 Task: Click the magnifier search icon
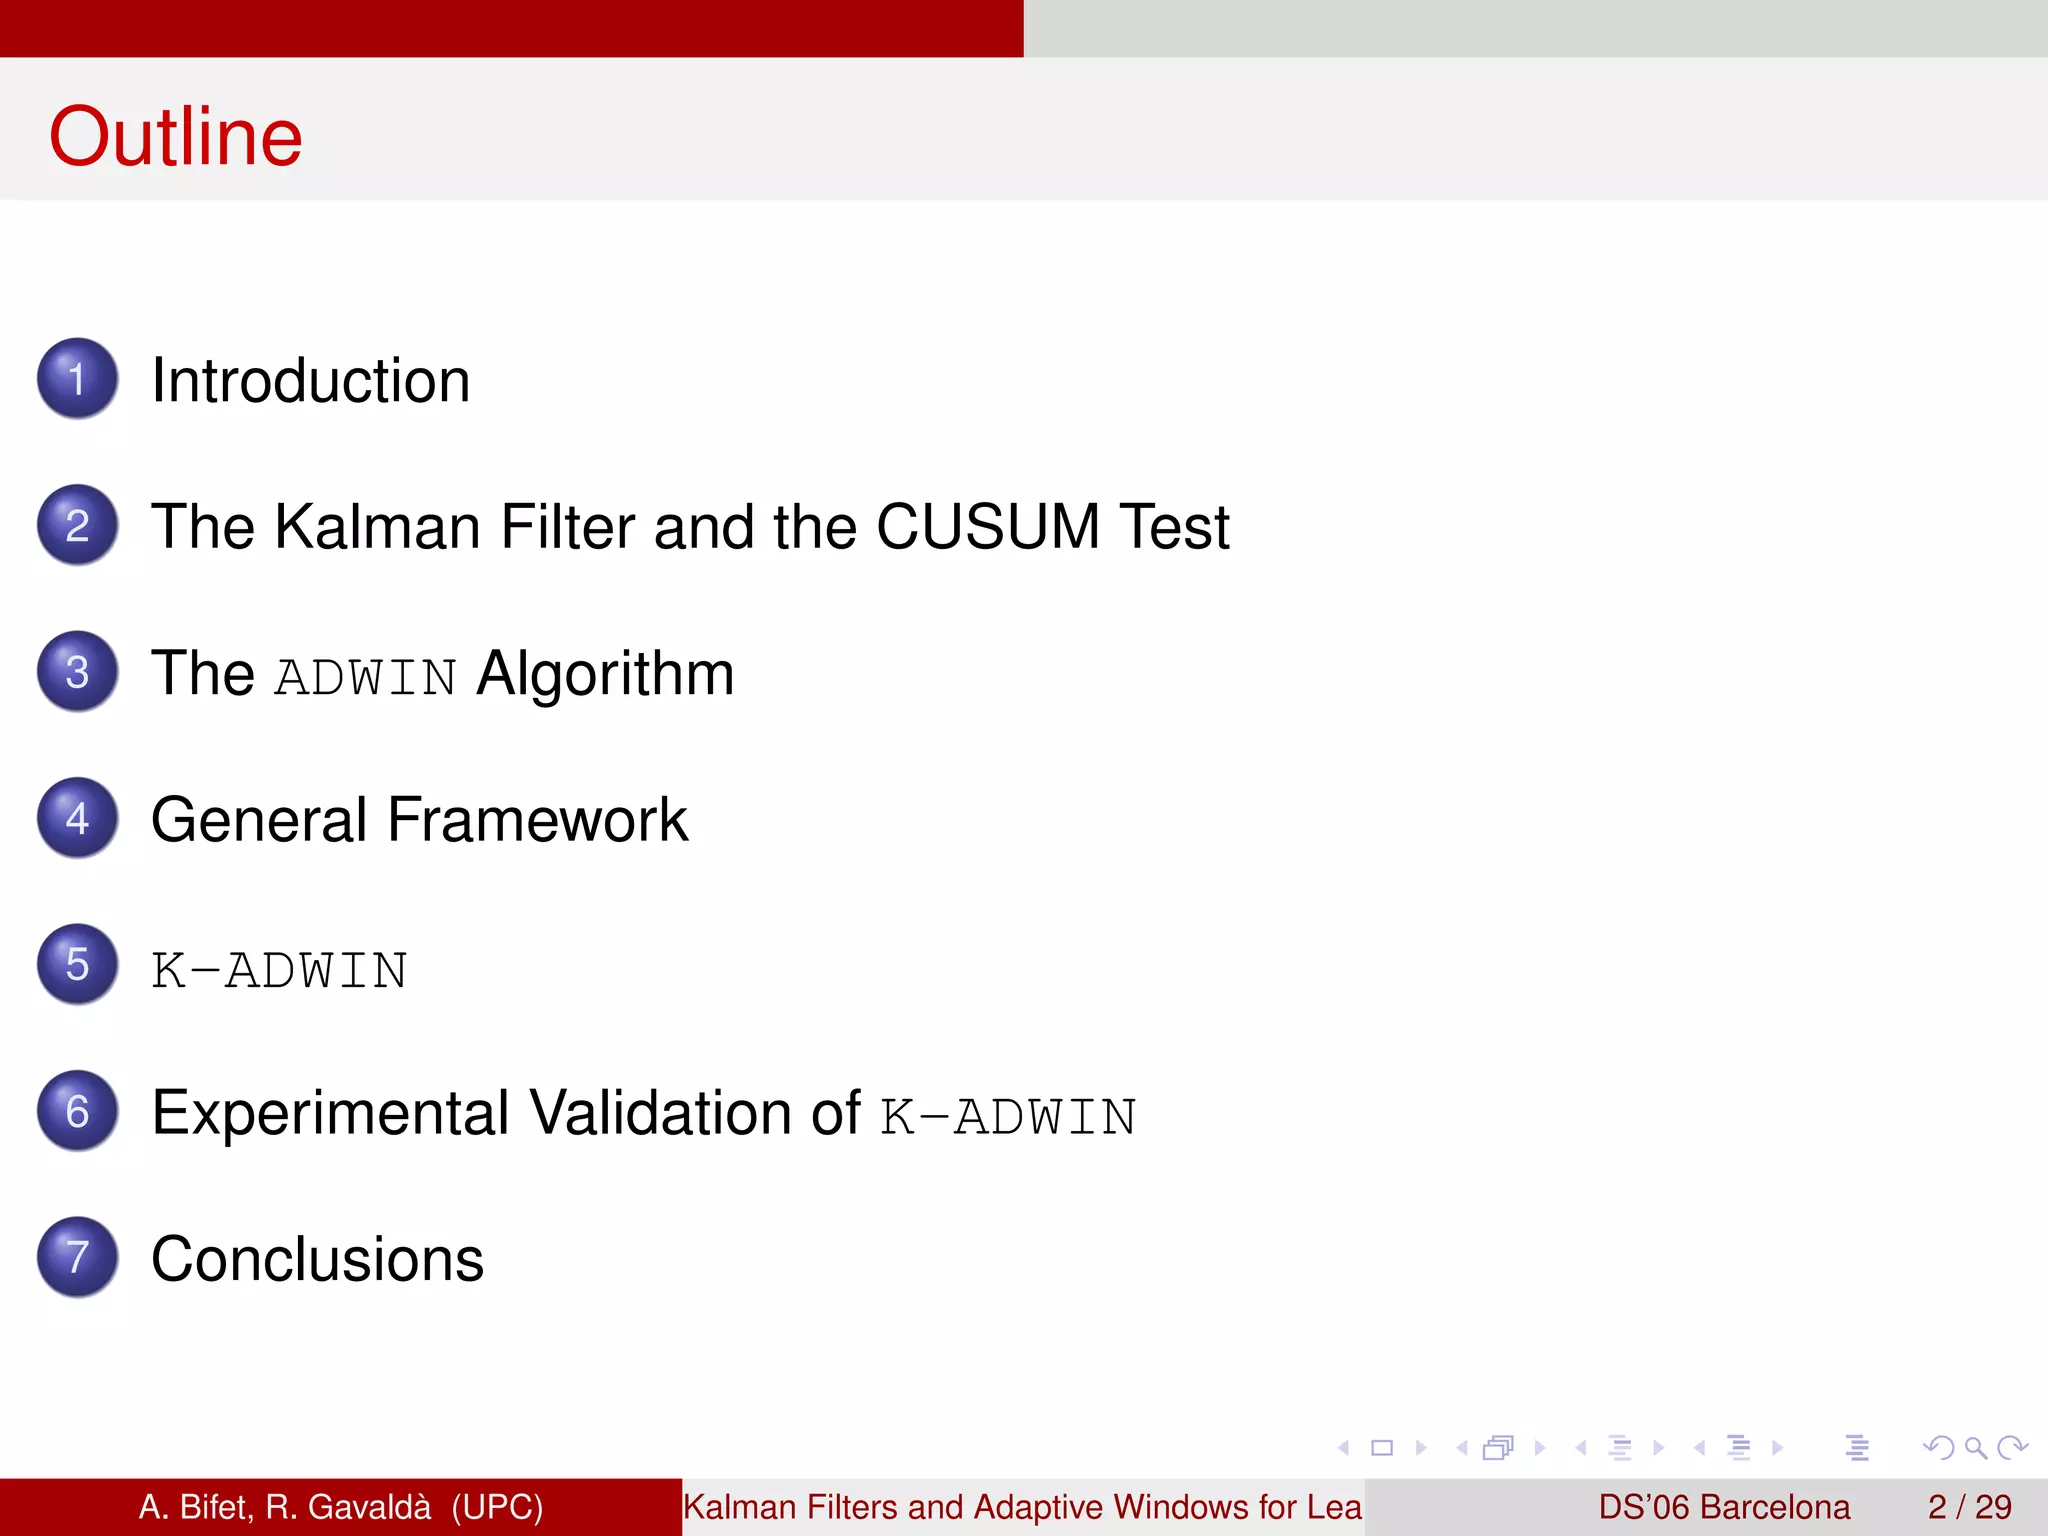coord(1975,1447)
